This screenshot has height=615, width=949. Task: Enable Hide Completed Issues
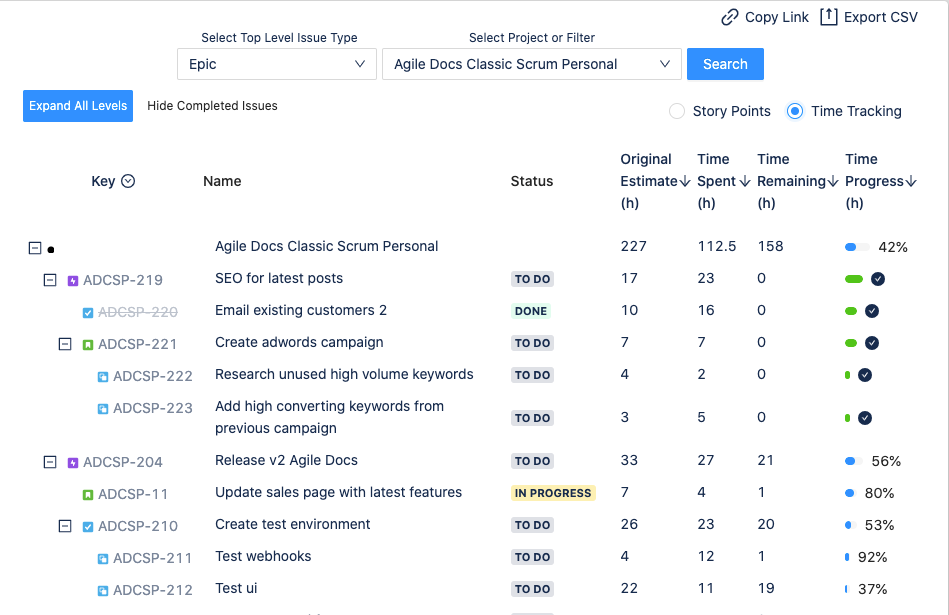pos(212,105)
